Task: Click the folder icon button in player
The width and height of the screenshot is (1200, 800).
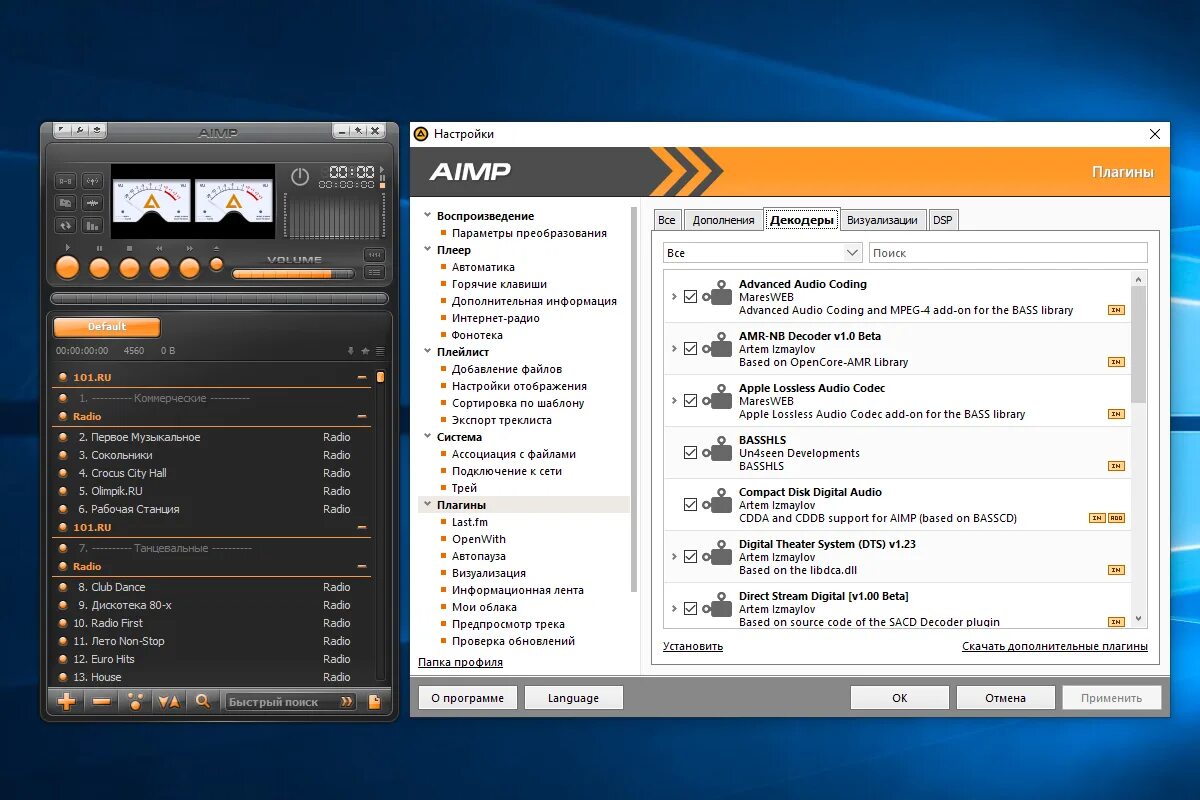Action: click(x=65, y=203)
